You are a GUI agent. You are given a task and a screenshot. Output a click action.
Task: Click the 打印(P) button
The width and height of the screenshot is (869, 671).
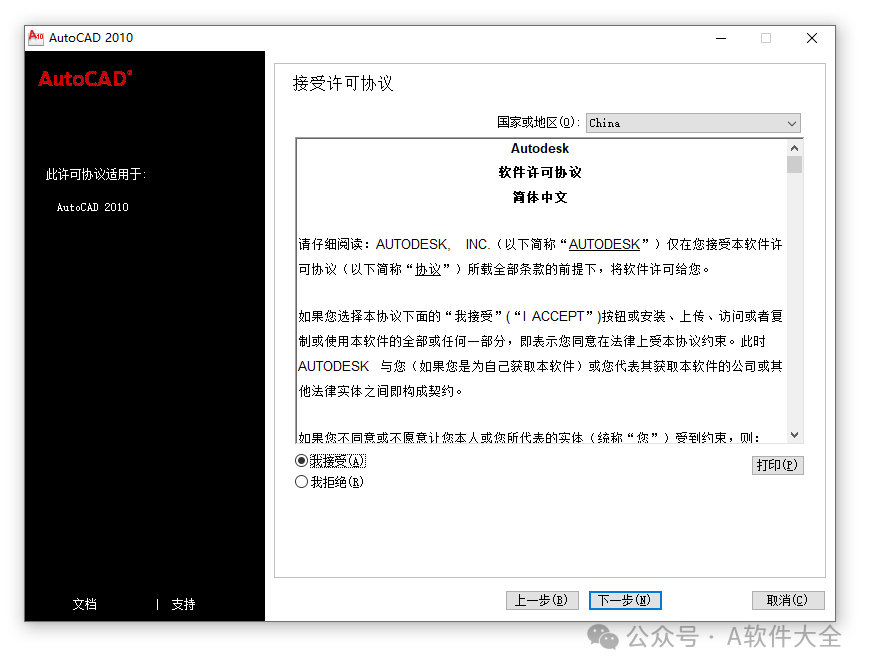[778, 464]
